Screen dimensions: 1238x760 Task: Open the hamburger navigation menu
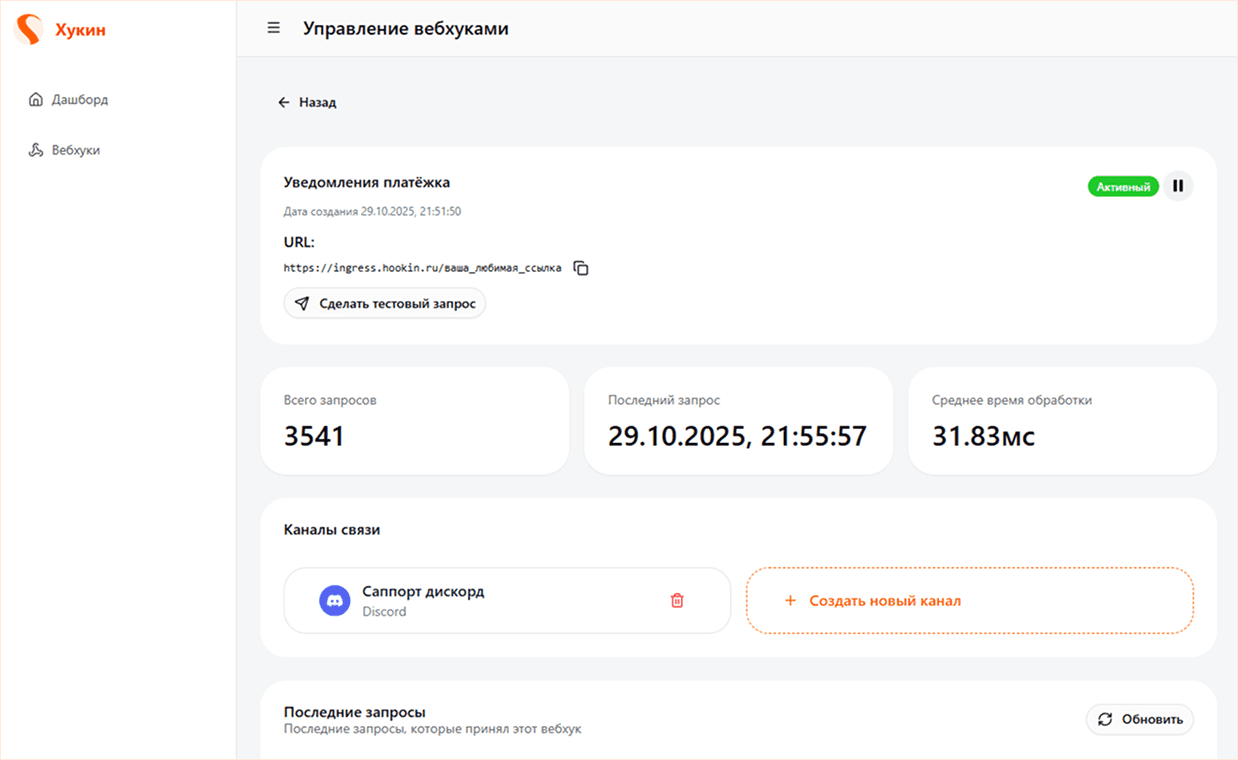pos(273,27)
